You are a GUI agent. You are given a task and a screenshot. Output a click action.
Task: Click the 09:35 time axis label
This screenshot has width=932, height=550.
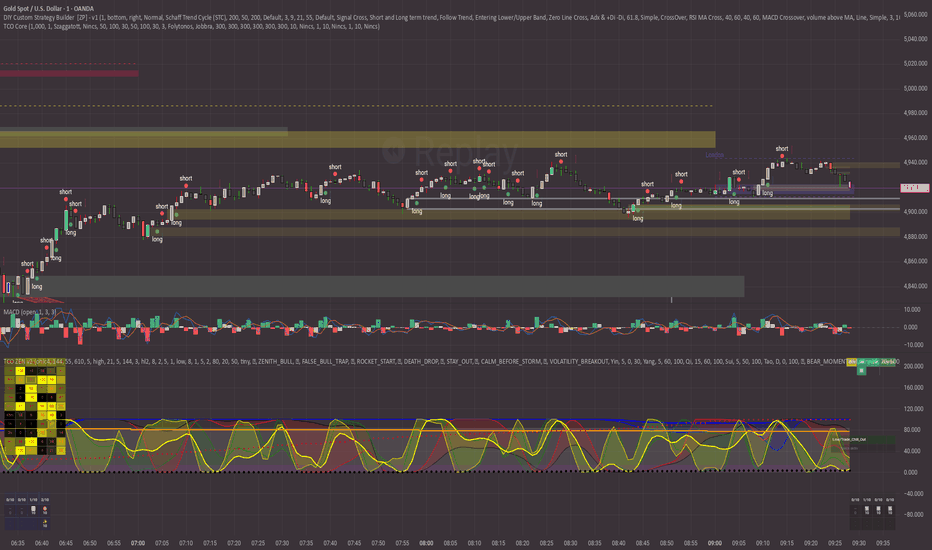point(883,543)
